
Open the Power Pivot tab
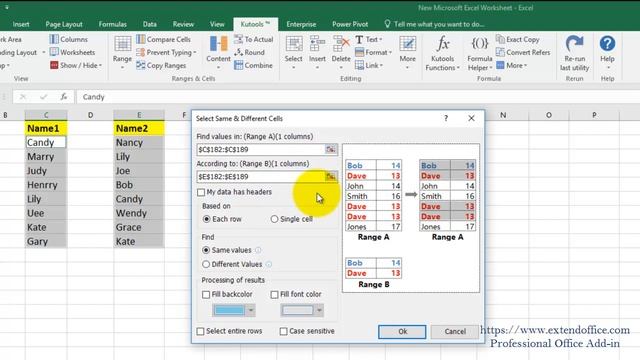[x=350, y=24]
